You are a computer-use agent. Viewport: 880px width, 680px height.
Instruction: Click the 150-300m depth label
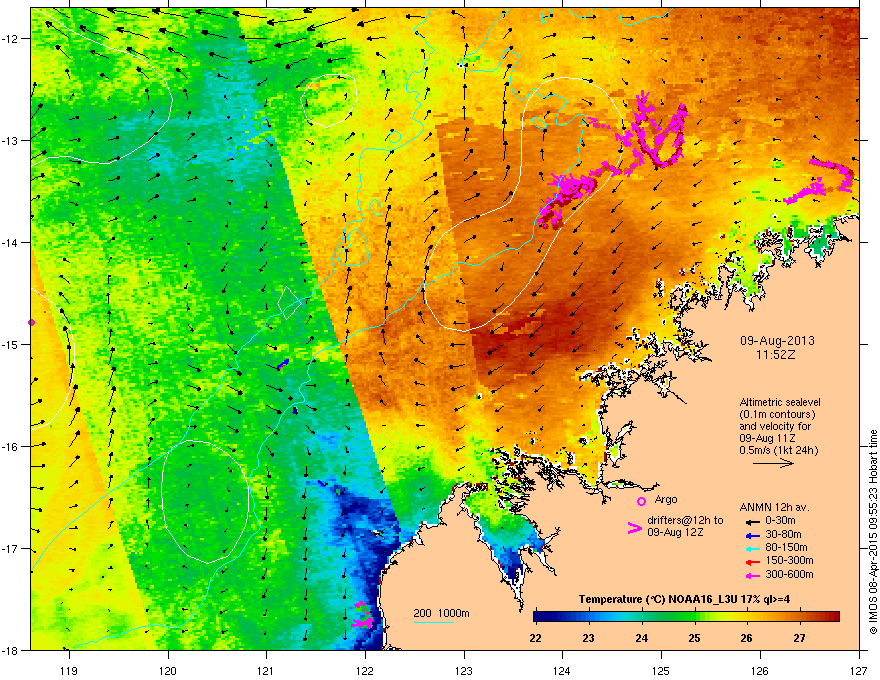pyautogui.click(x=789, y=561)
